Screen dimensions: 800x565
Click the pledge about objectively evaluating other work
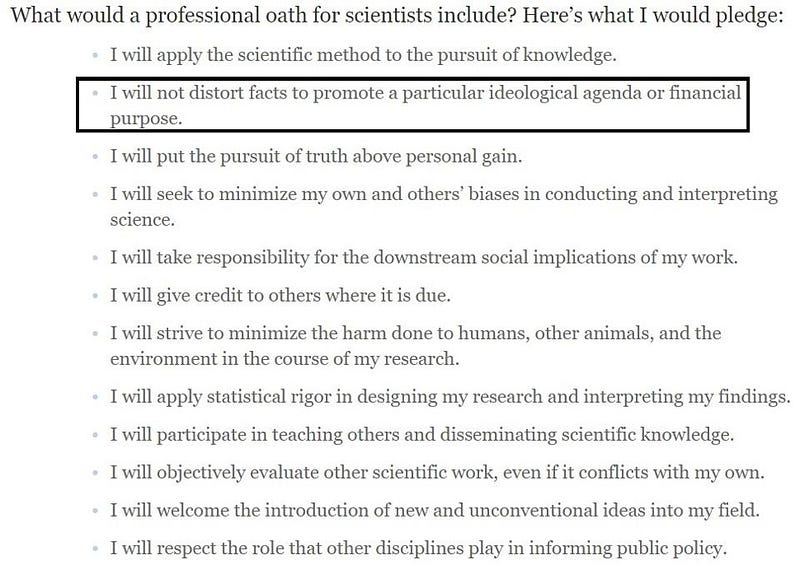pyautogui.click(x=437, y=472)
